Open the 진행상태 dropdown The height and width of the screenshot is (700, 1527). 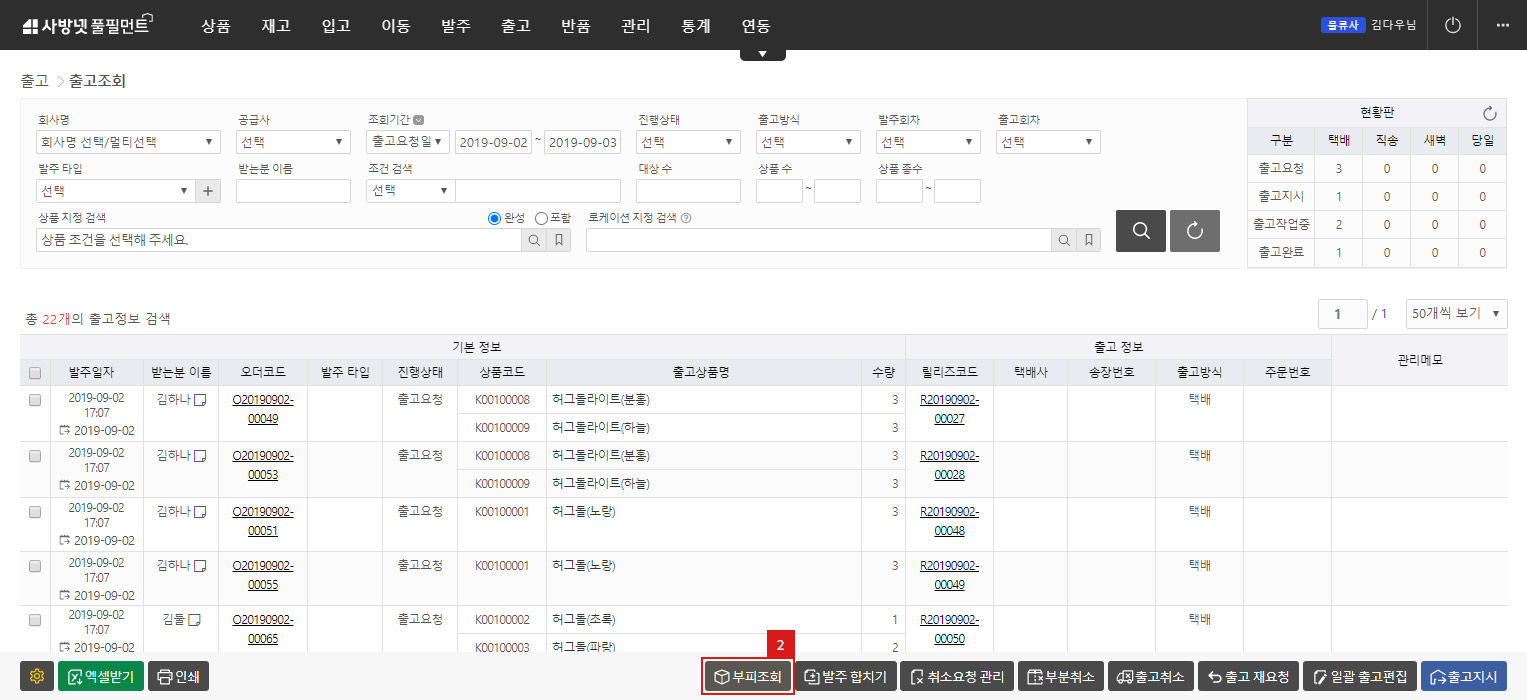(x=688, y=142)
